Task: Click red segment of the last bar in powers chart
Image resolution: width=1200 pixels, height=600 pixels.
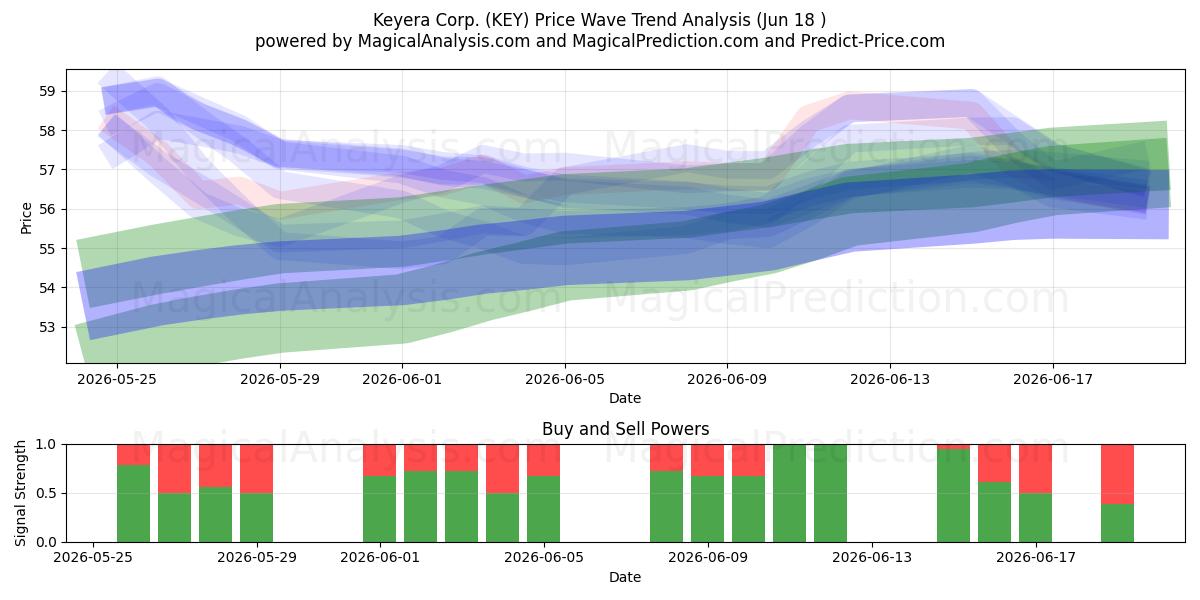Action: 1117,474
